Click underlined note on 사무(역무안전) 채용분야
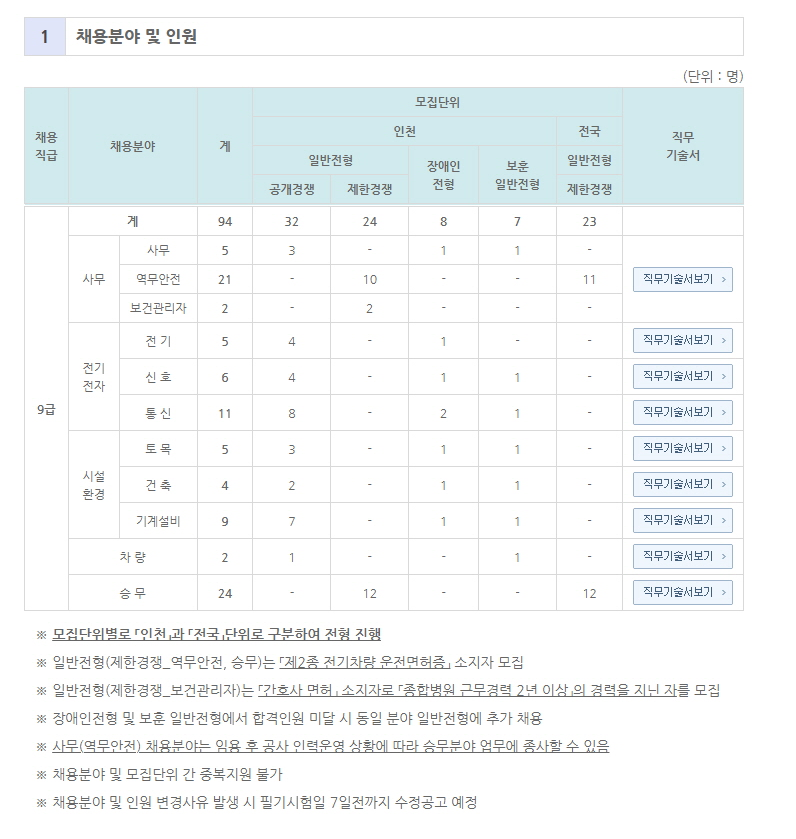 tap(330, 746)
